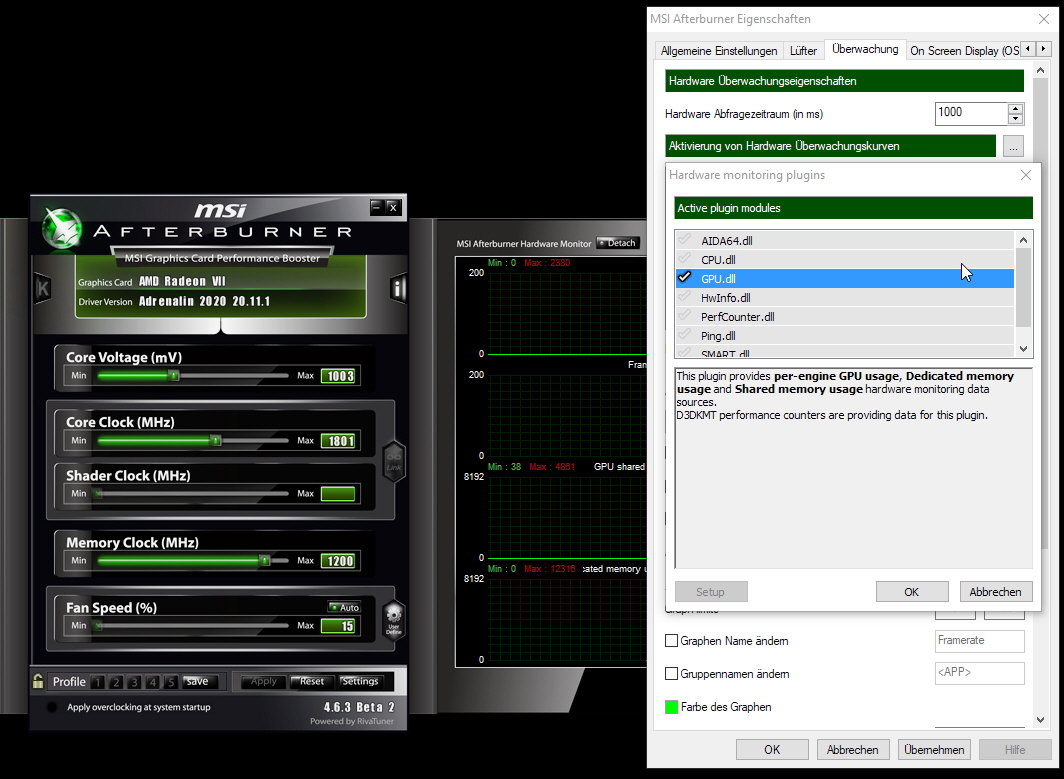Click the Fan Speed slider track
This screenshot has width=1064, height=779.
coord(193,626)
